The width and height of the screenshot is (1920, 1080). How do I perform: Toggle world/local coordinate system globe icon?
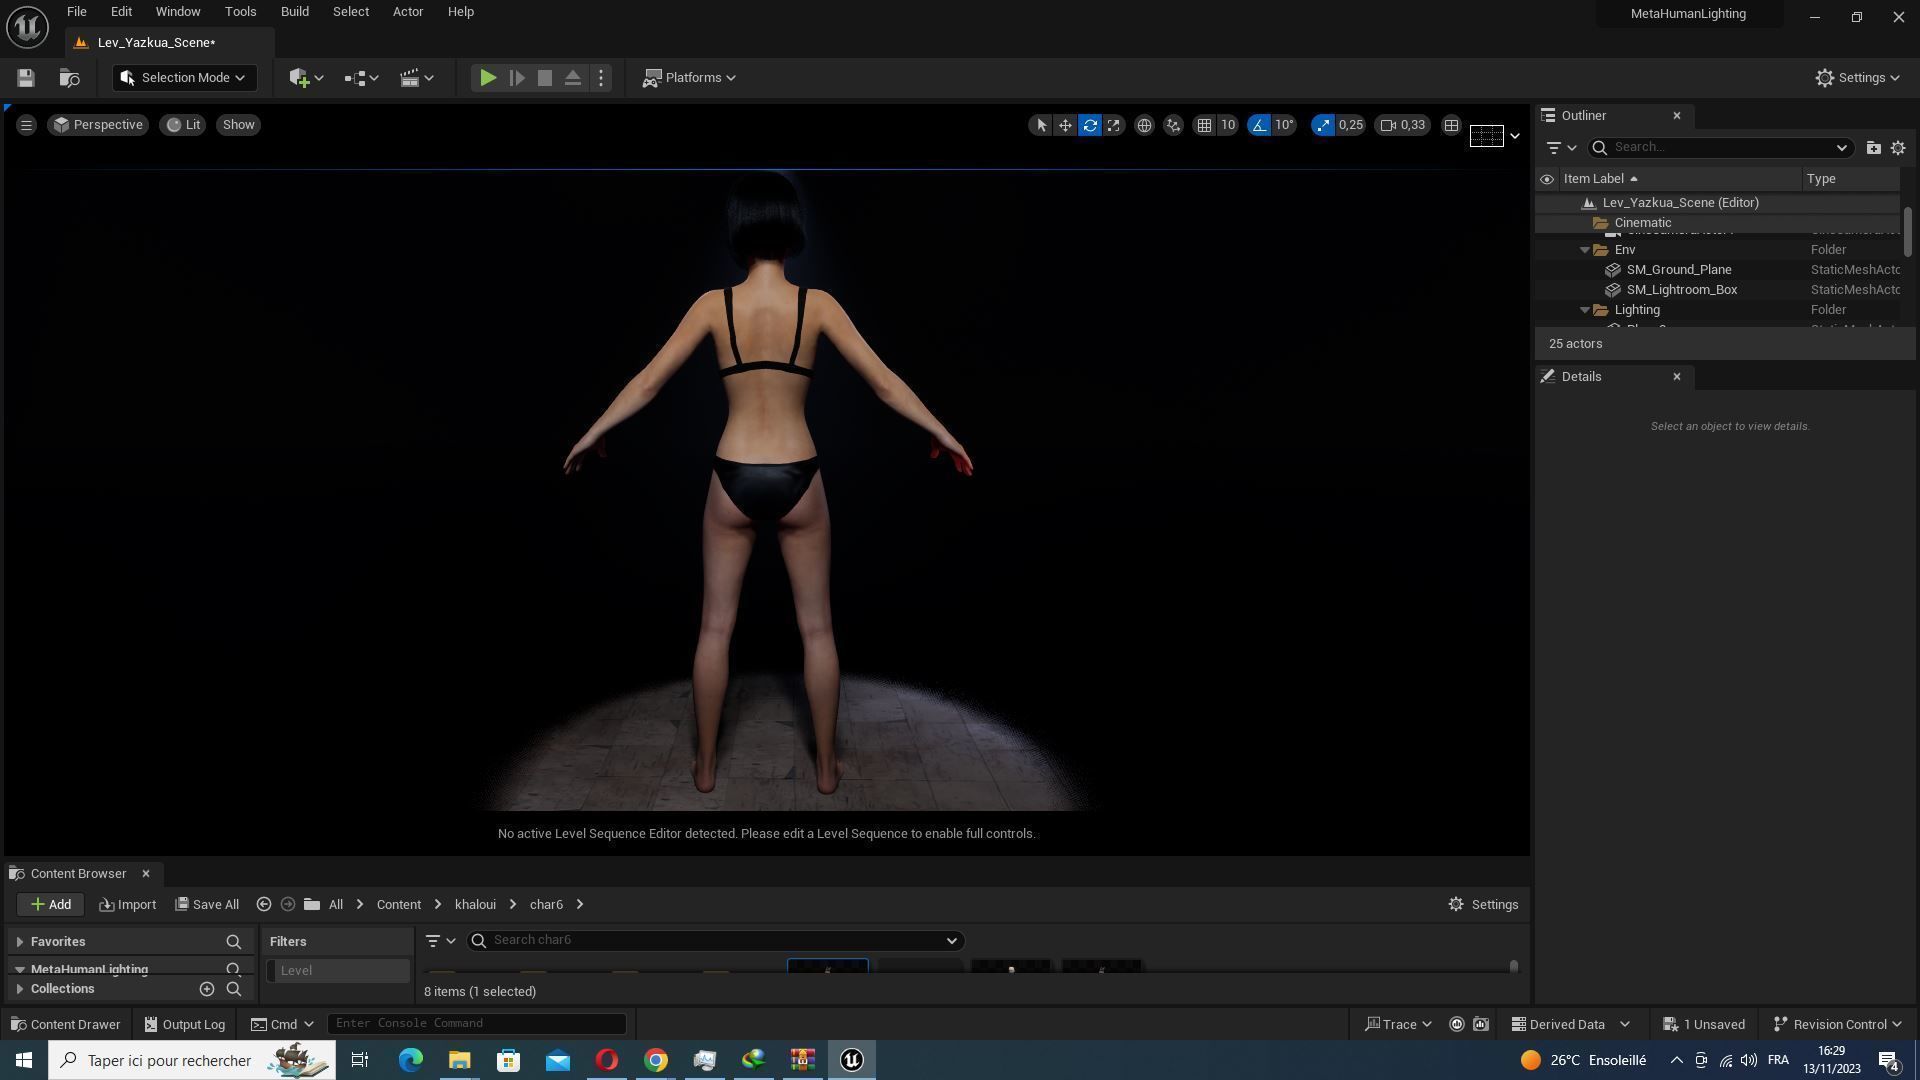click(x=1144, y=125)
